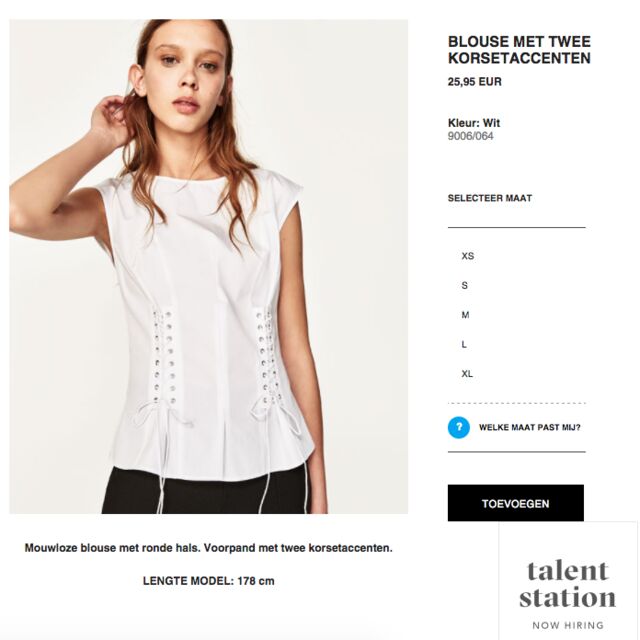Open the SELECTEER MAAT size selector
Image resolution: width=640 pixels, height=640 pixels.
(490, 198)
